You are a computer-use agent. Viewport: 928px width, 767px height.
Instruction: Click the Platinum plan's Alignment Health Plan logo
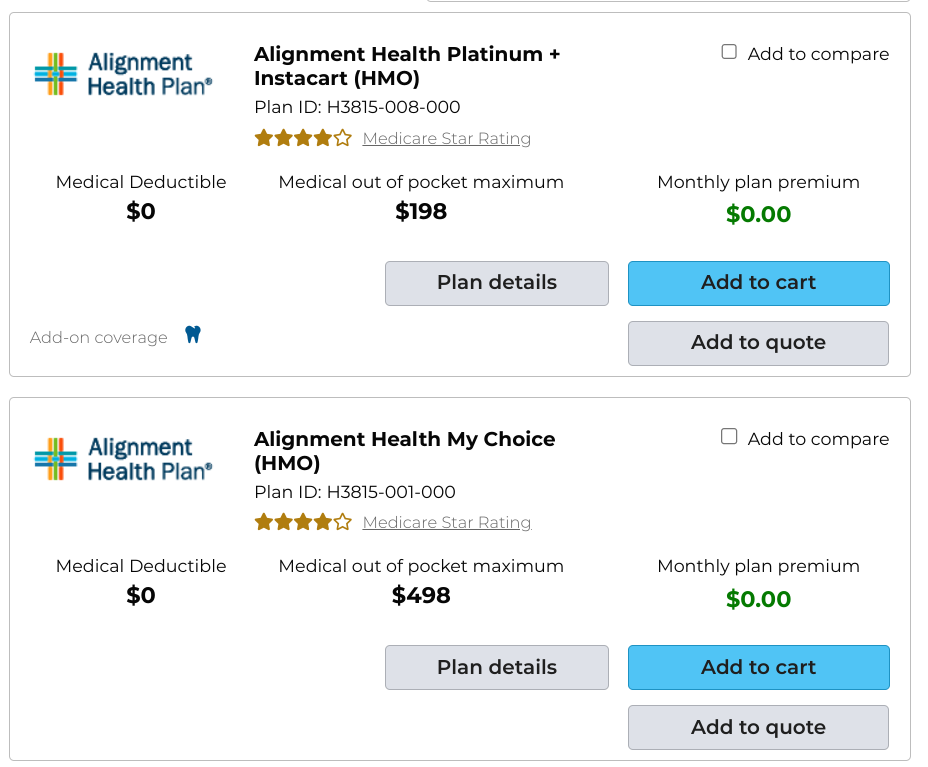123,74
